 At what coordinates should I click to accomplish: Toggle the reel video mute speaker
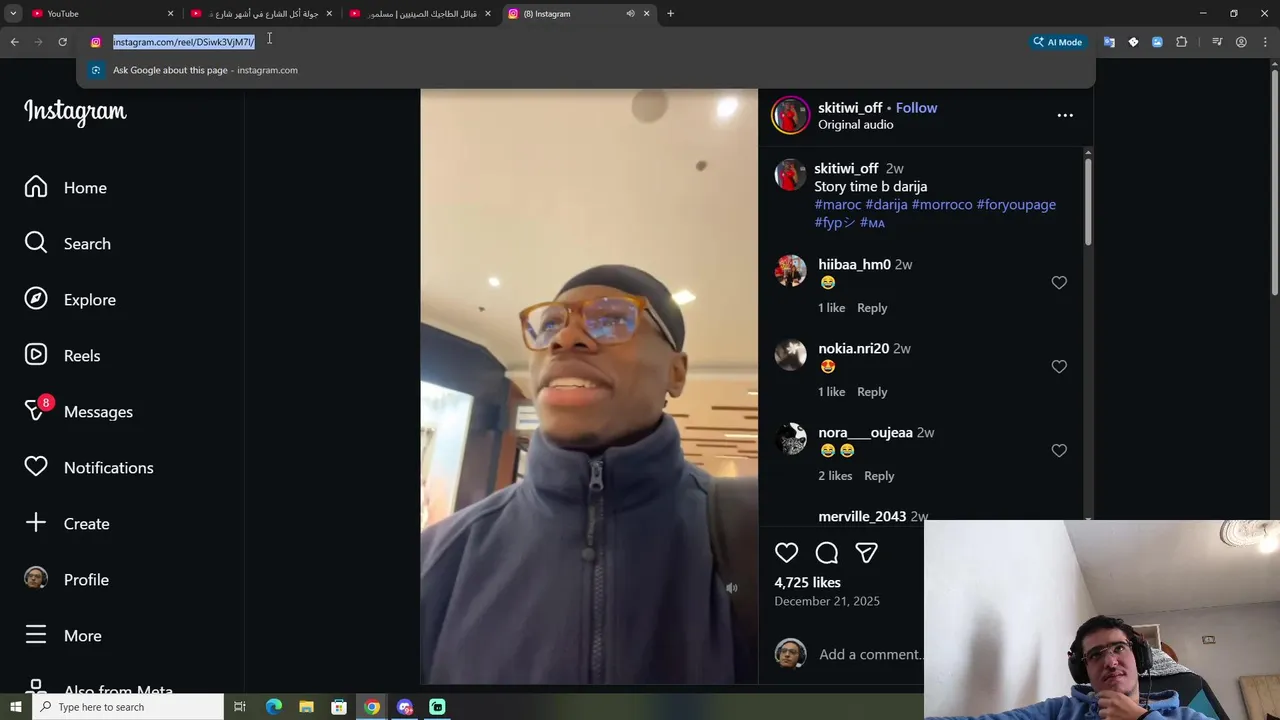[x=732, y=588]
